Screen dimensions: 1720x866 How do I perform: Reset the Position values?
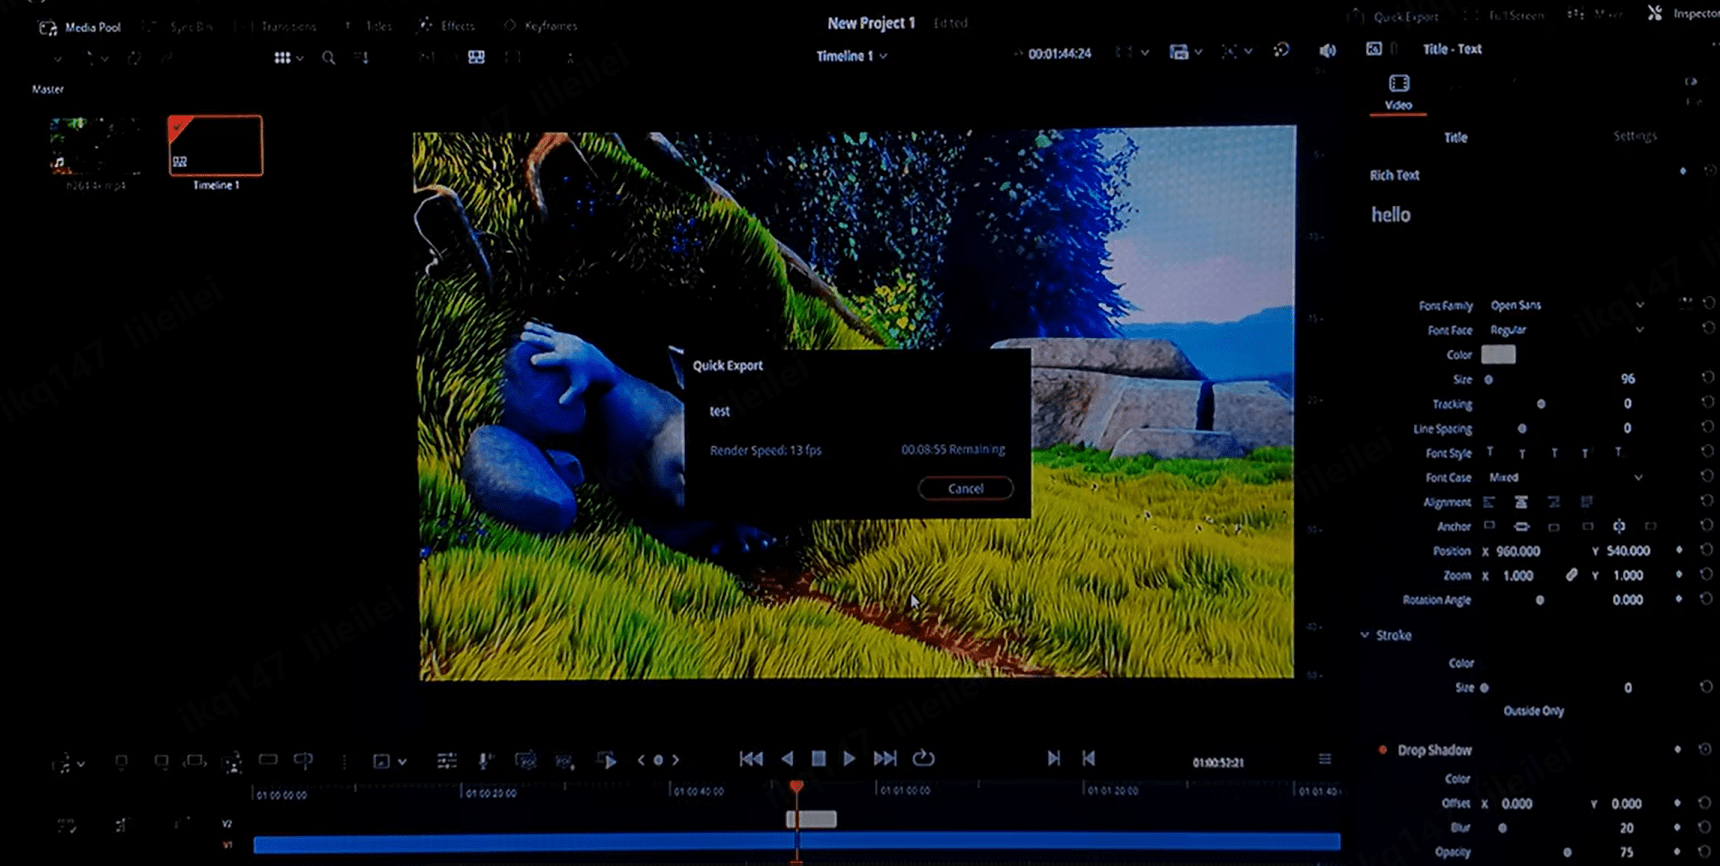tap(1707, 550)
